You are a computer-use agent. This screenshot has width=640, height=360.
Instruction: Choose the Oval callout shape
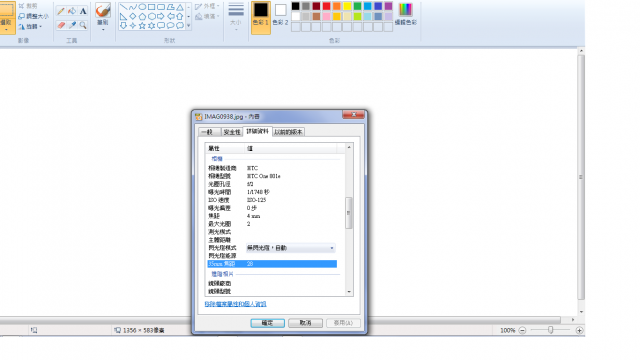(x=170, y=26)
